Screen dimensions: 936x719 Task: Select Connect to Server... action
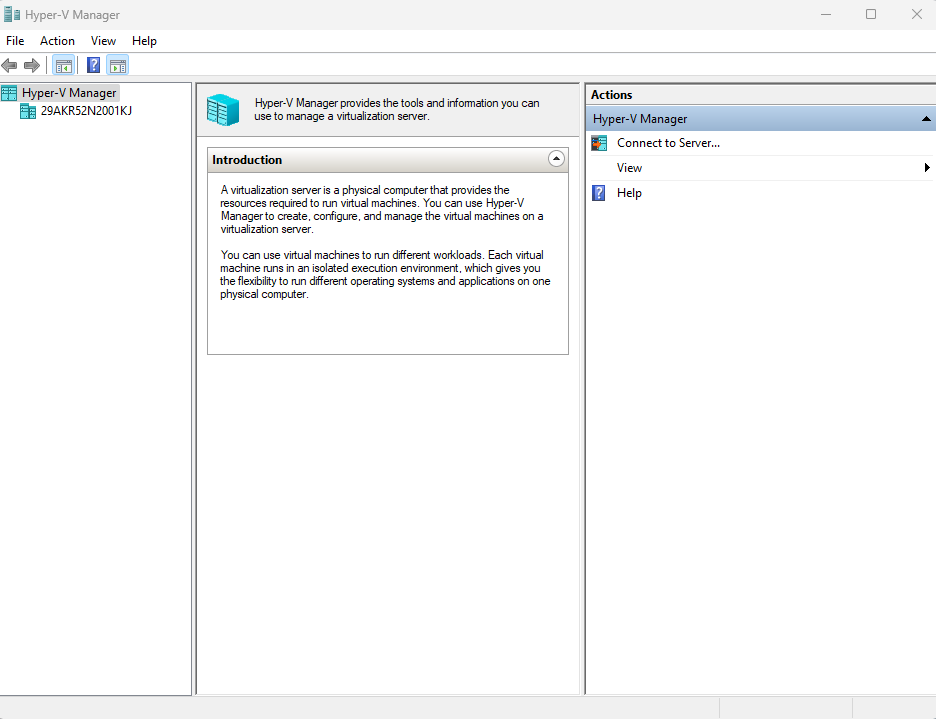tap(669, 143)
